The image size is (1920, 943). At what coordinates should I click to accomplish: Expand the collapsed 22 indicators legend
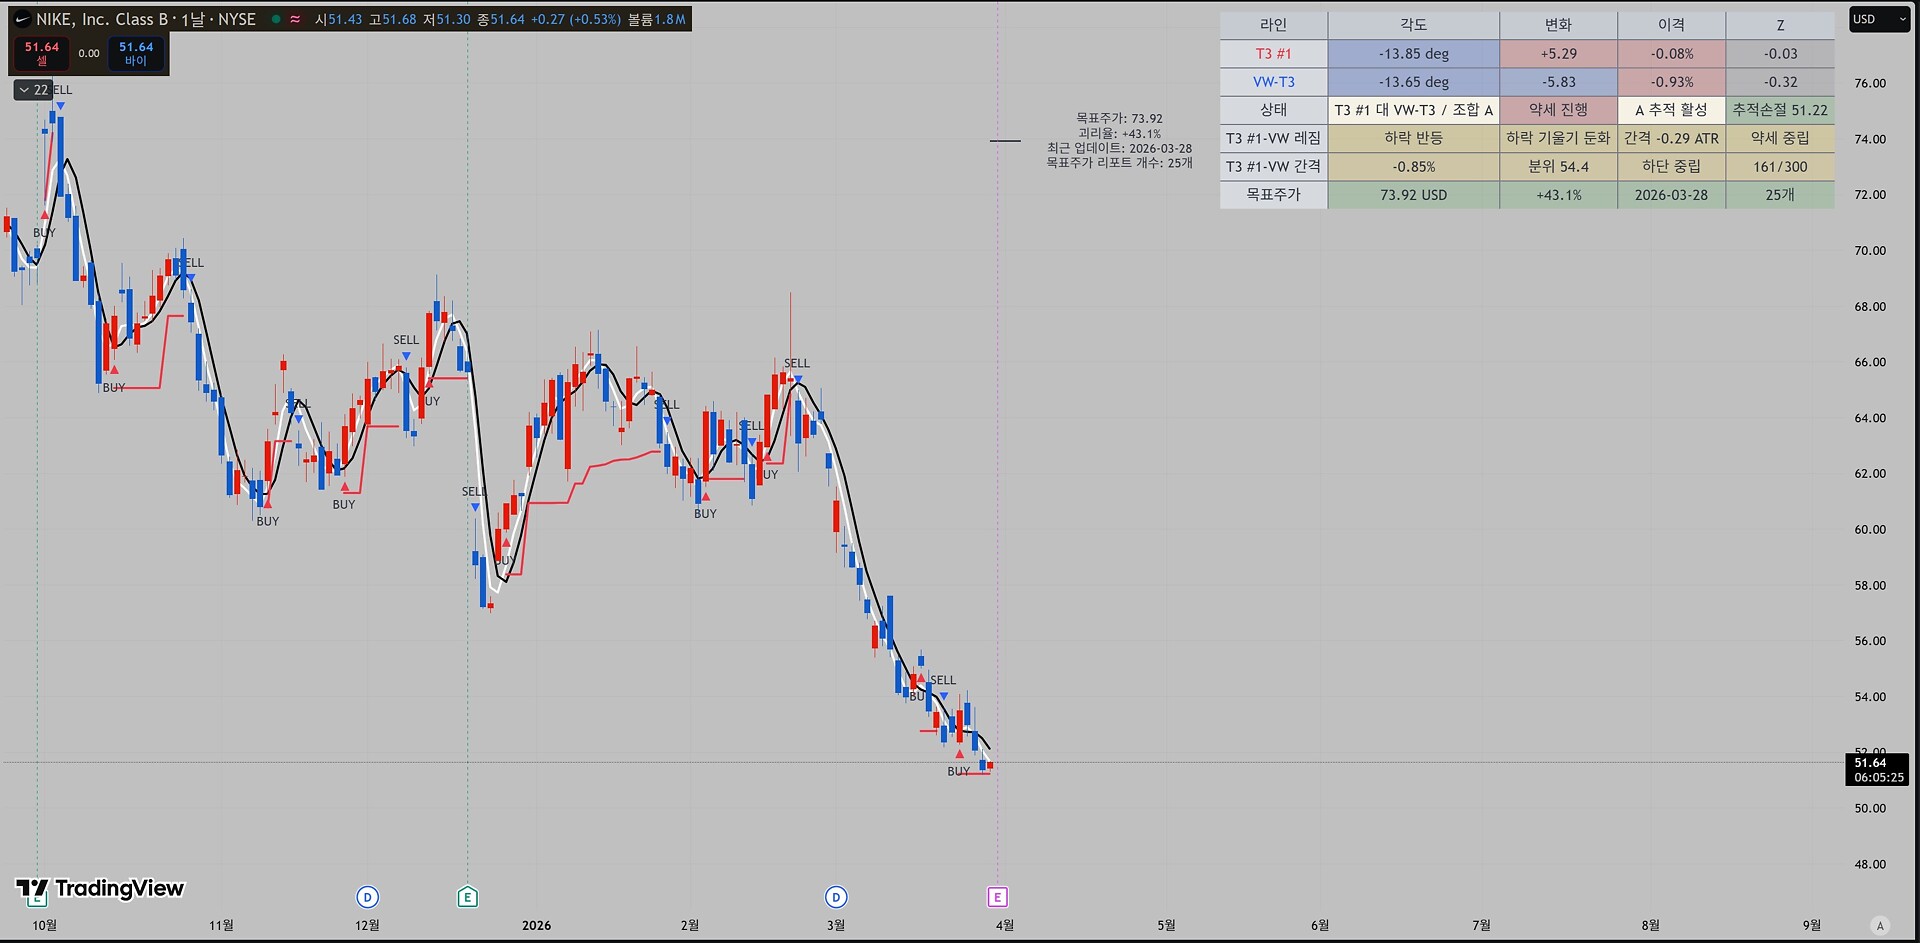point(33,90)
